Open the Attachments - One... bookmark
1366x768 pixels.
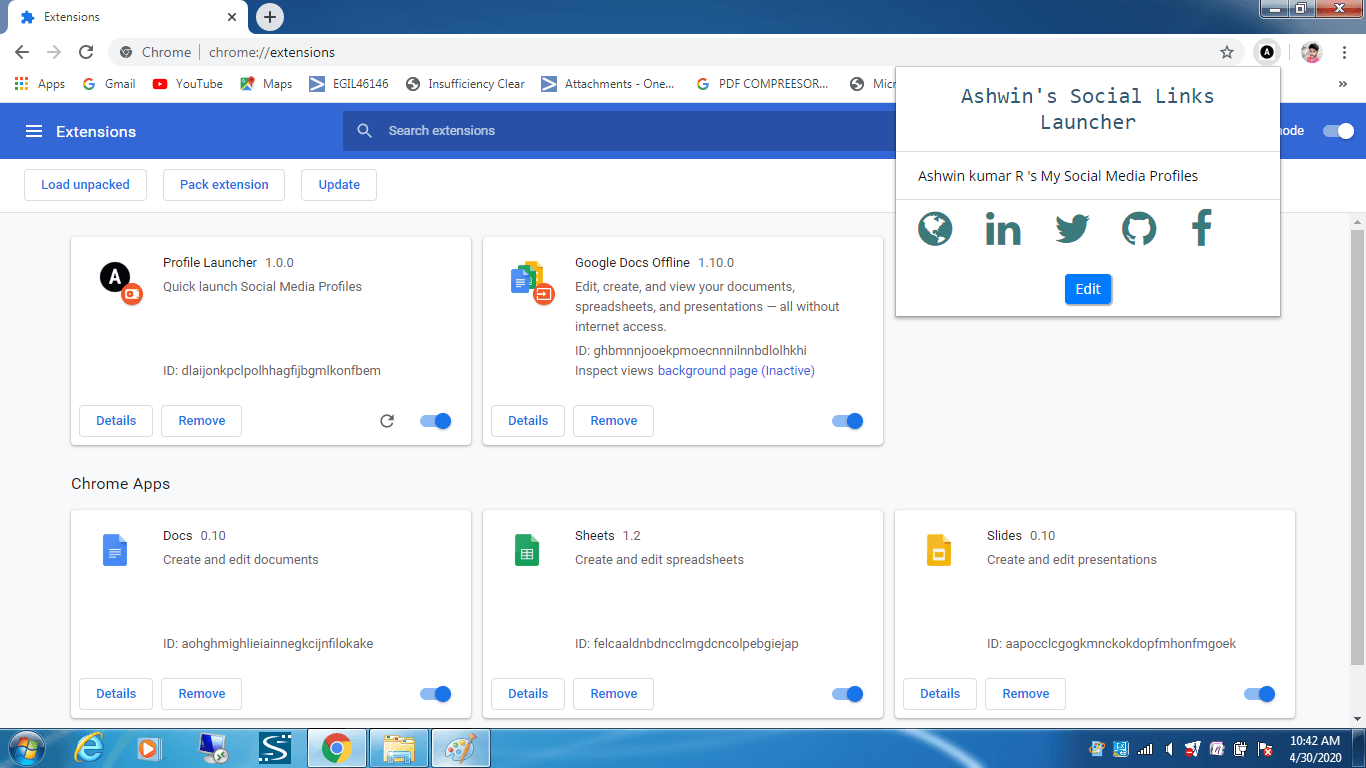click(608, 84)
